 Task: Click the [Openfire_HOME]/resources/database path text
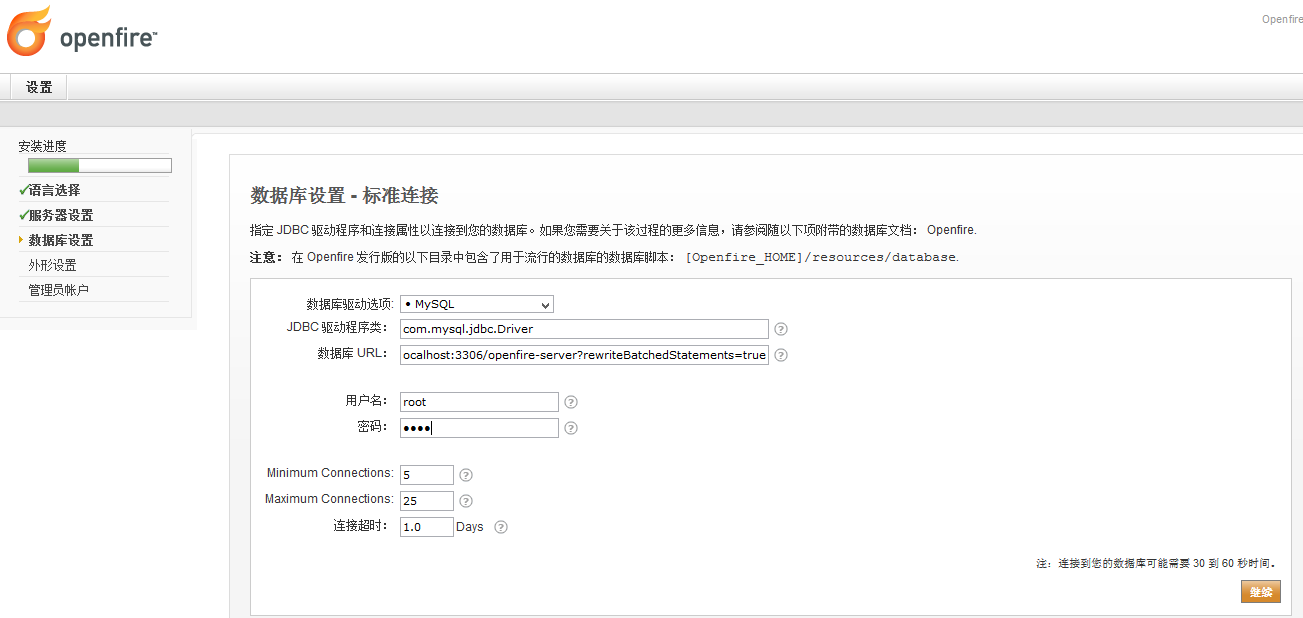coord(820,257)
